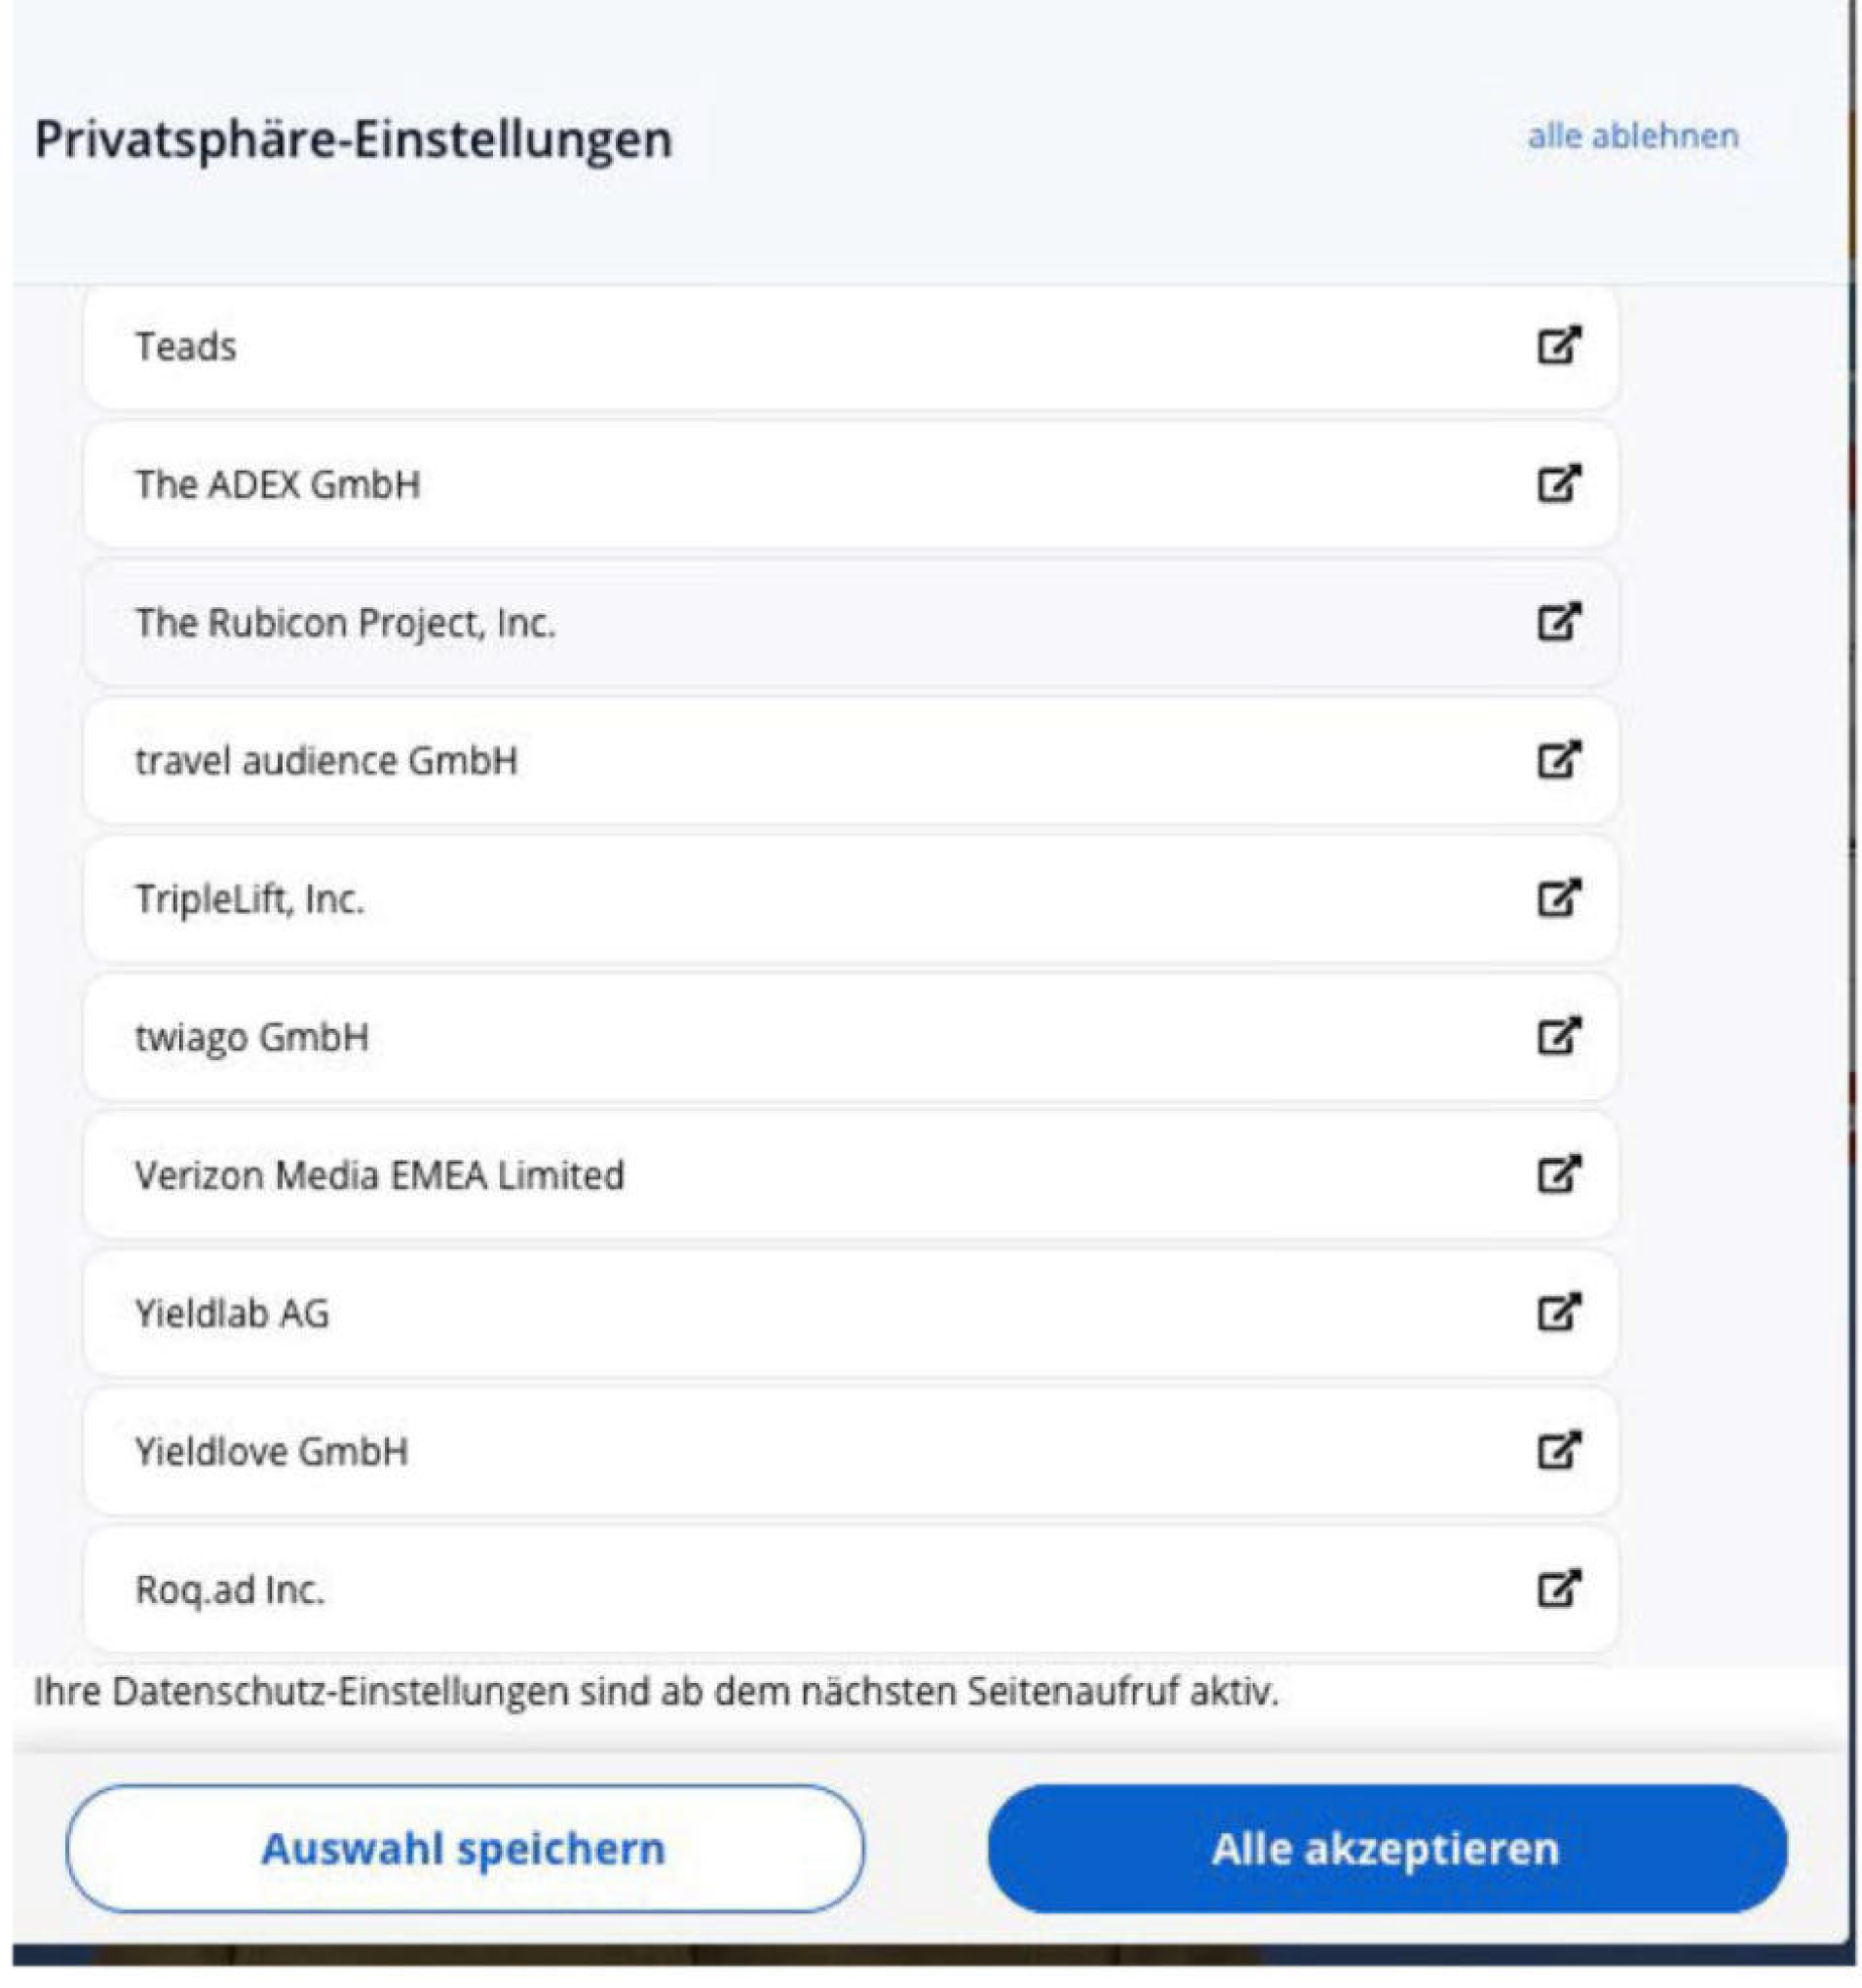The width and height of the screenshot is (1862, 1988).
Task: Click the 'Alle akzeptieren' button
Action: point(1386,1849)
